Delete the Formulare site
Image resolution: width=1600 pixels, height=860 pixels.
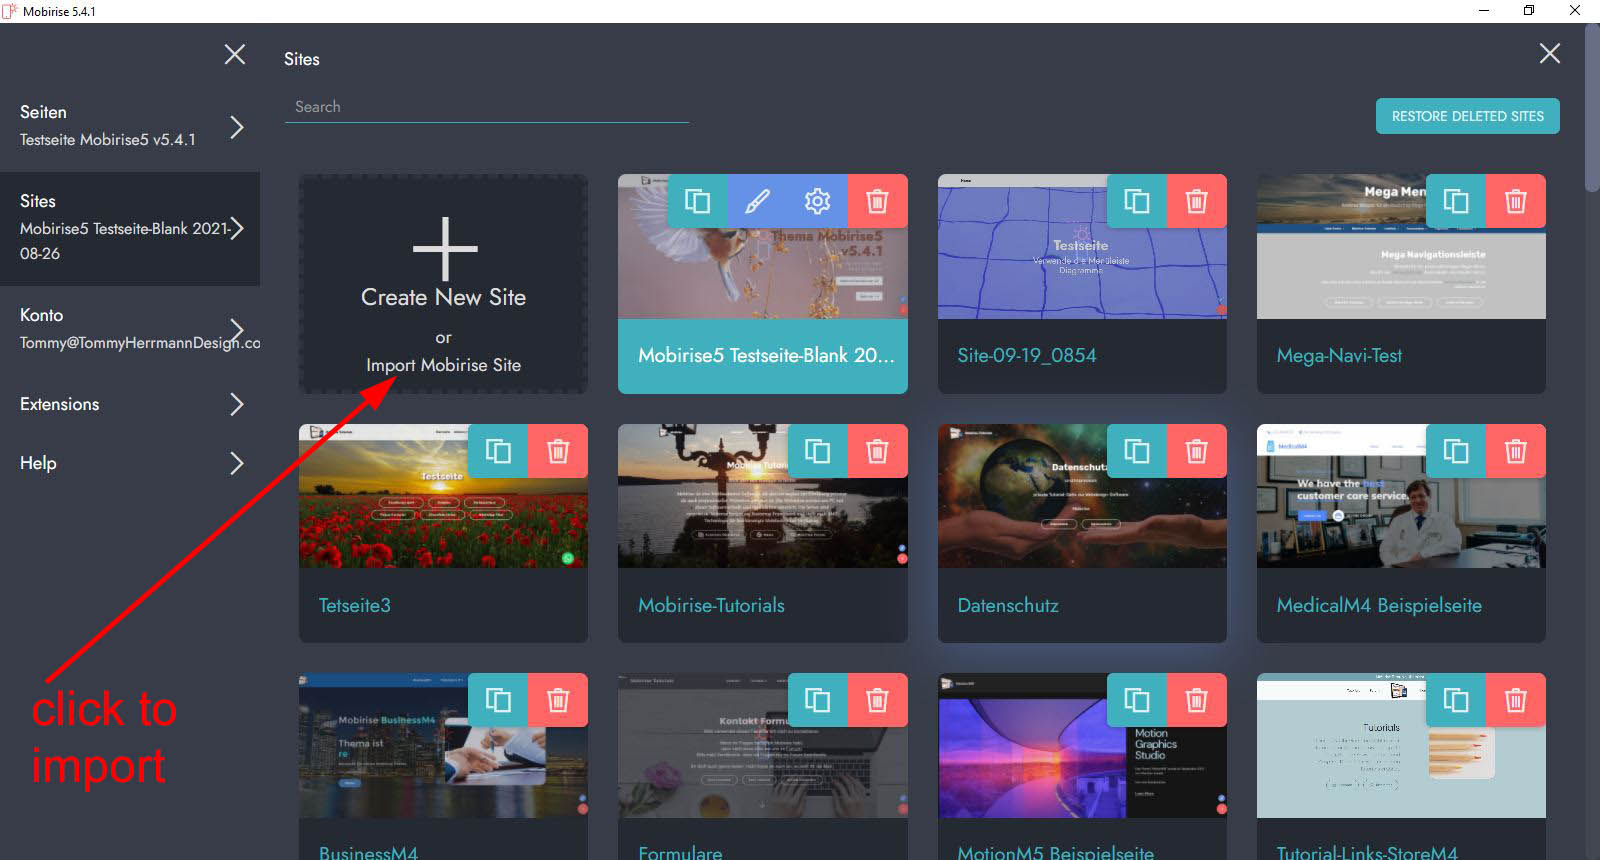[x=877, y=700]
